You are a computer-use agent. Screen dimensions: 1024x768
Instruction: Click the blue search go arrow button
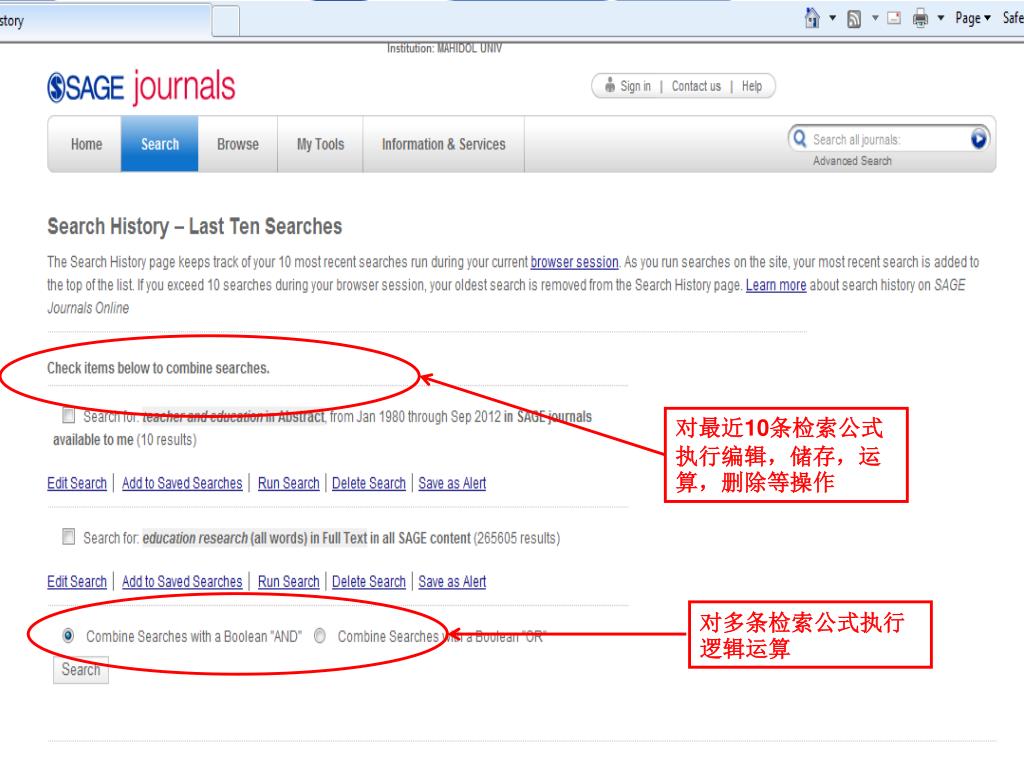click(979, 138)
